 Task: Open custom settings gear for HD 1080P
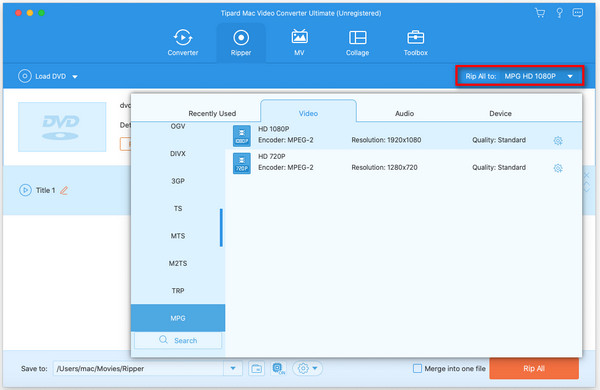[558, 140]
